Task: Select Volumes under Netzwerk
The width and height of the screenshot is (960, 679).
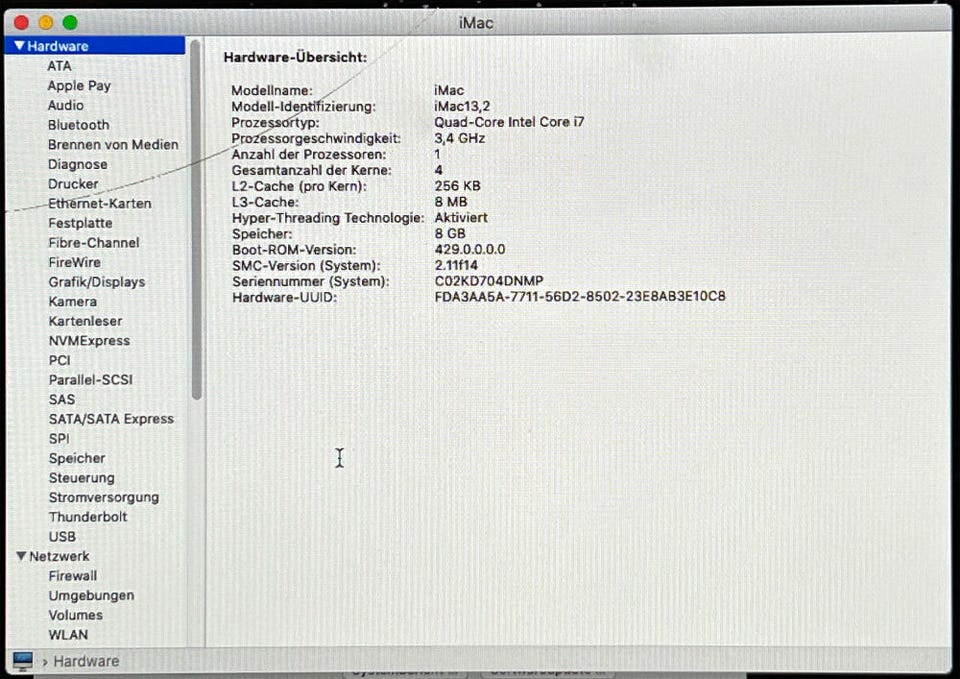Action: coord(75,615)
